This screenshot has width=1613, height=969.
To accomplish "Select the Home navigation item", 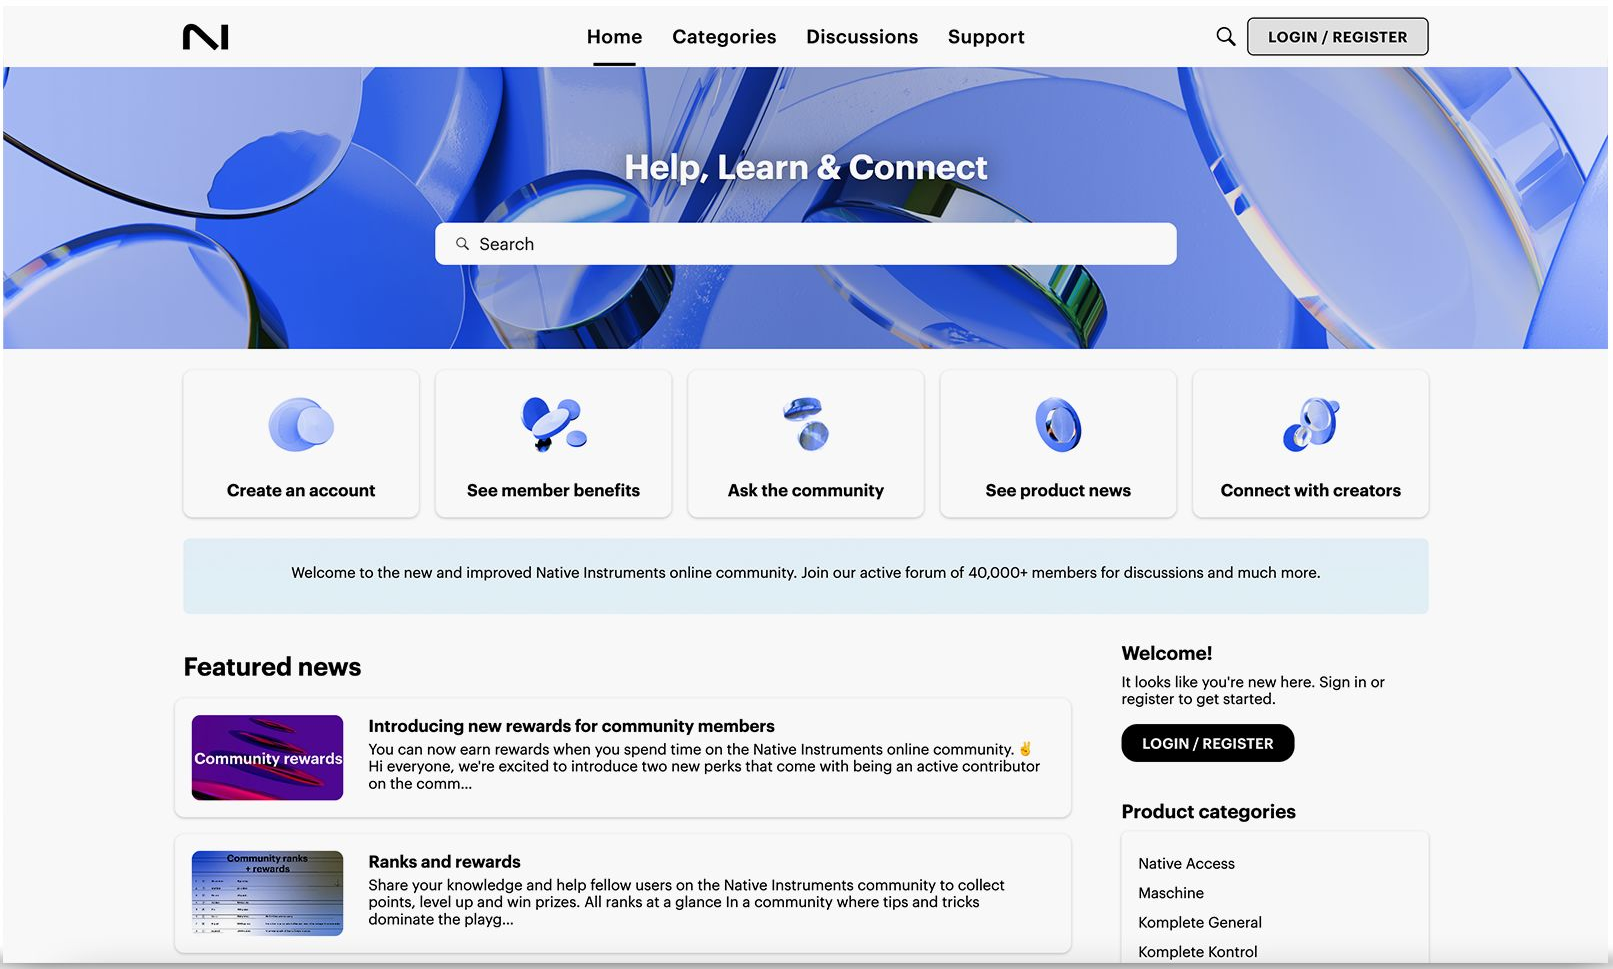I will (614, 37).
